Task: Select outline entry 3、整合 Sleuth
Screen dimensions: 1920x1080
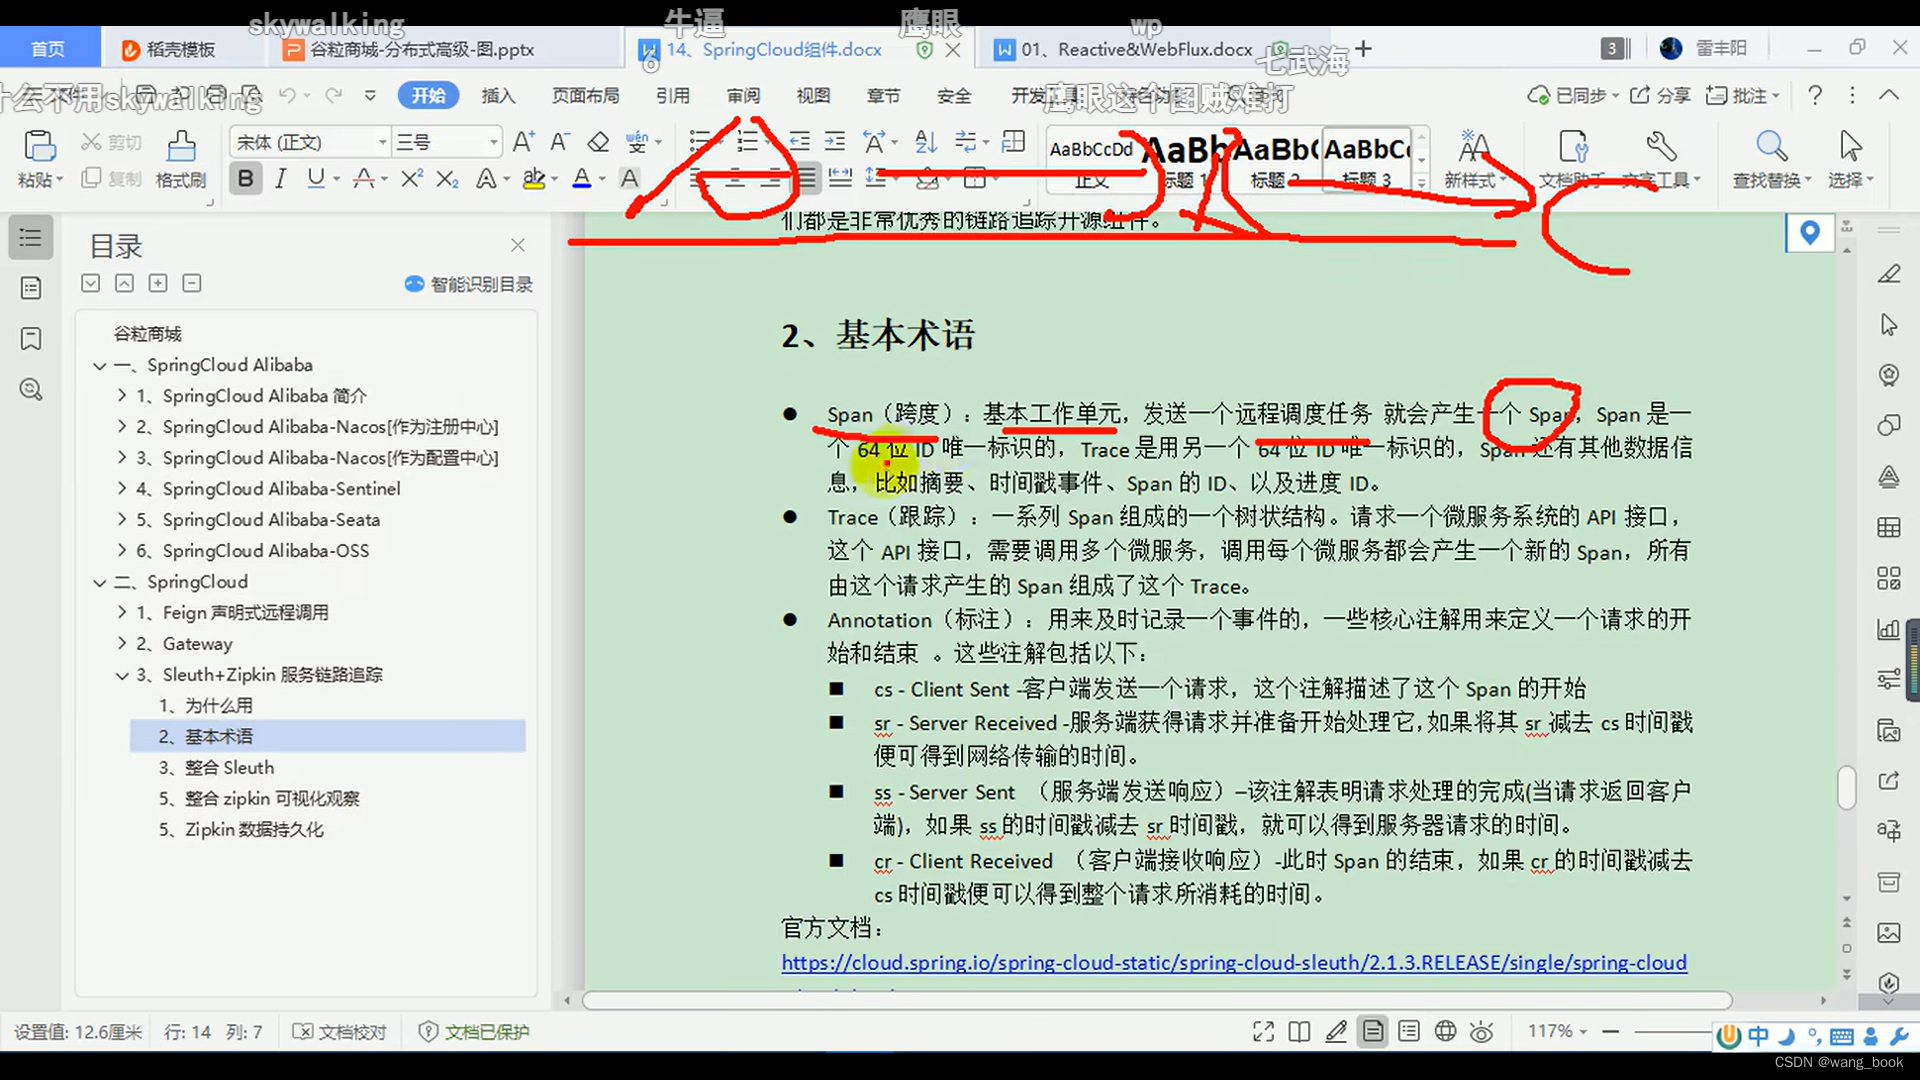Action: (216, 767)
